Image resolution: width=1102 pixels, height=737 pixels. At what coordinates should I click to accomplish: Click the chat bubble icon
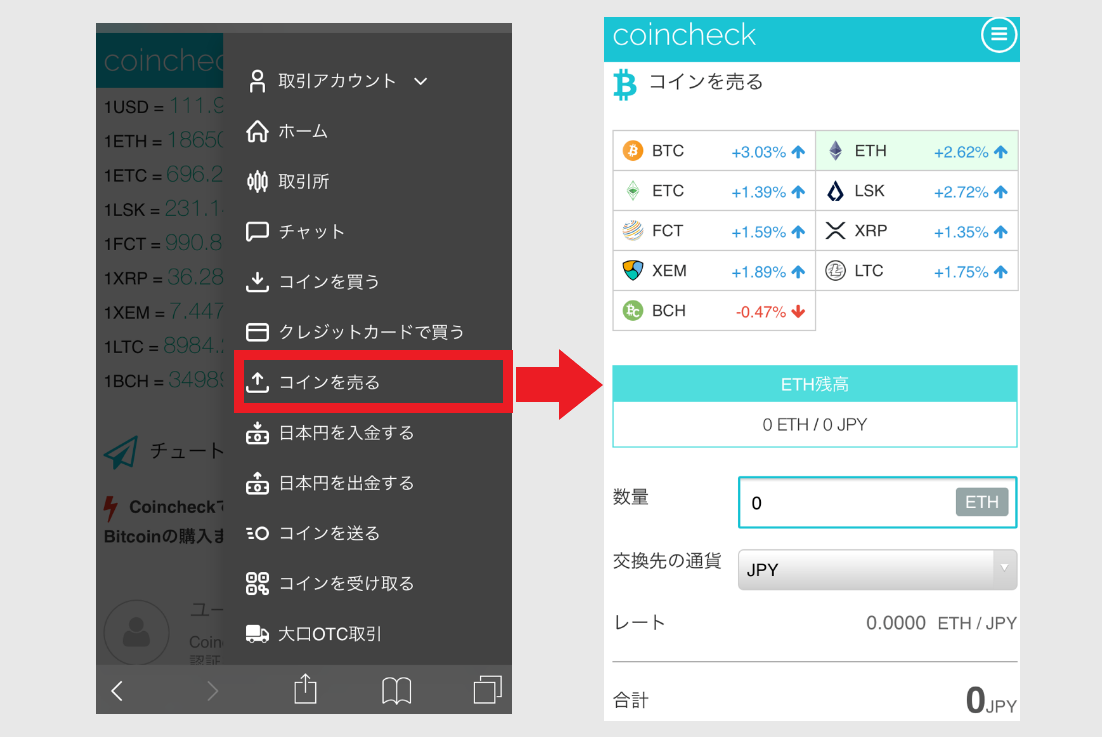pyautogui.click(x=257, y=232)
